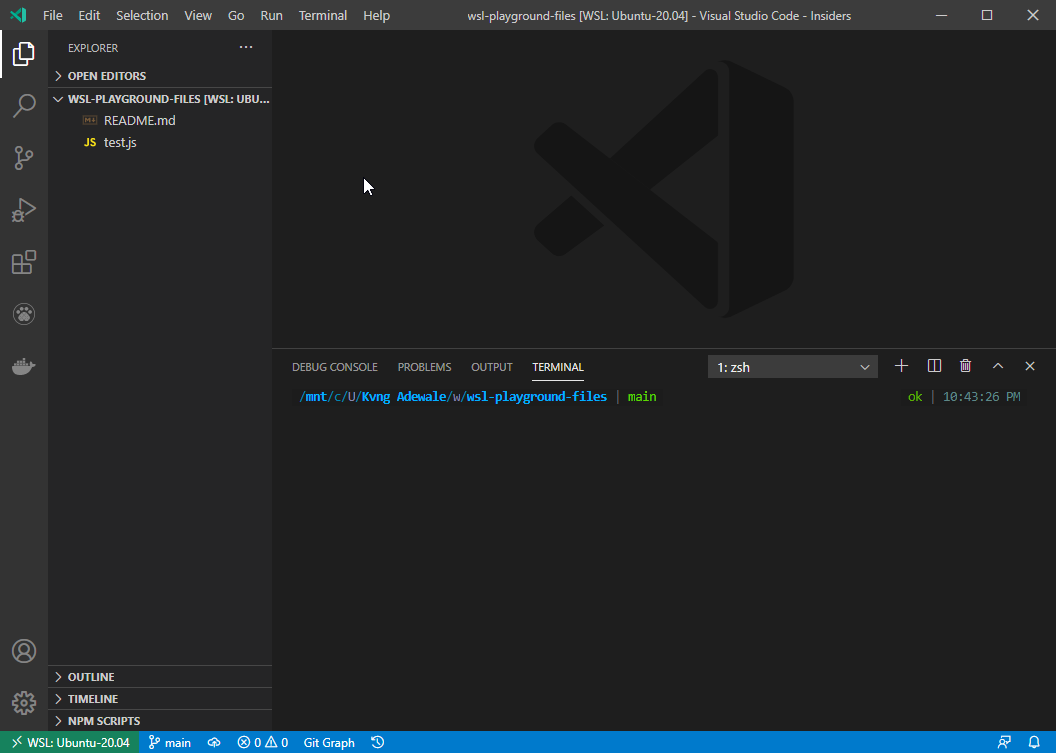Open the Explorer view in activity bar

(24, 54)
